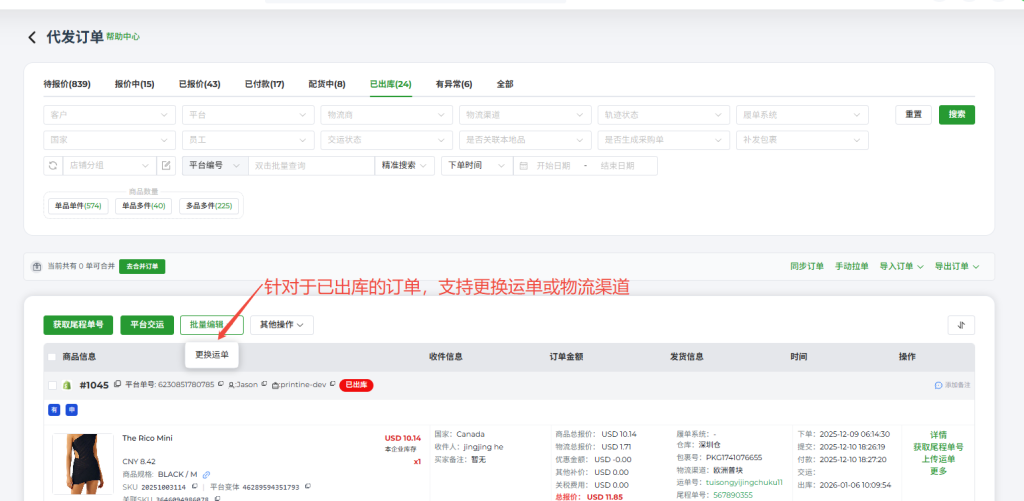Check the checkbox for order #1045

(x=52, y=385)
